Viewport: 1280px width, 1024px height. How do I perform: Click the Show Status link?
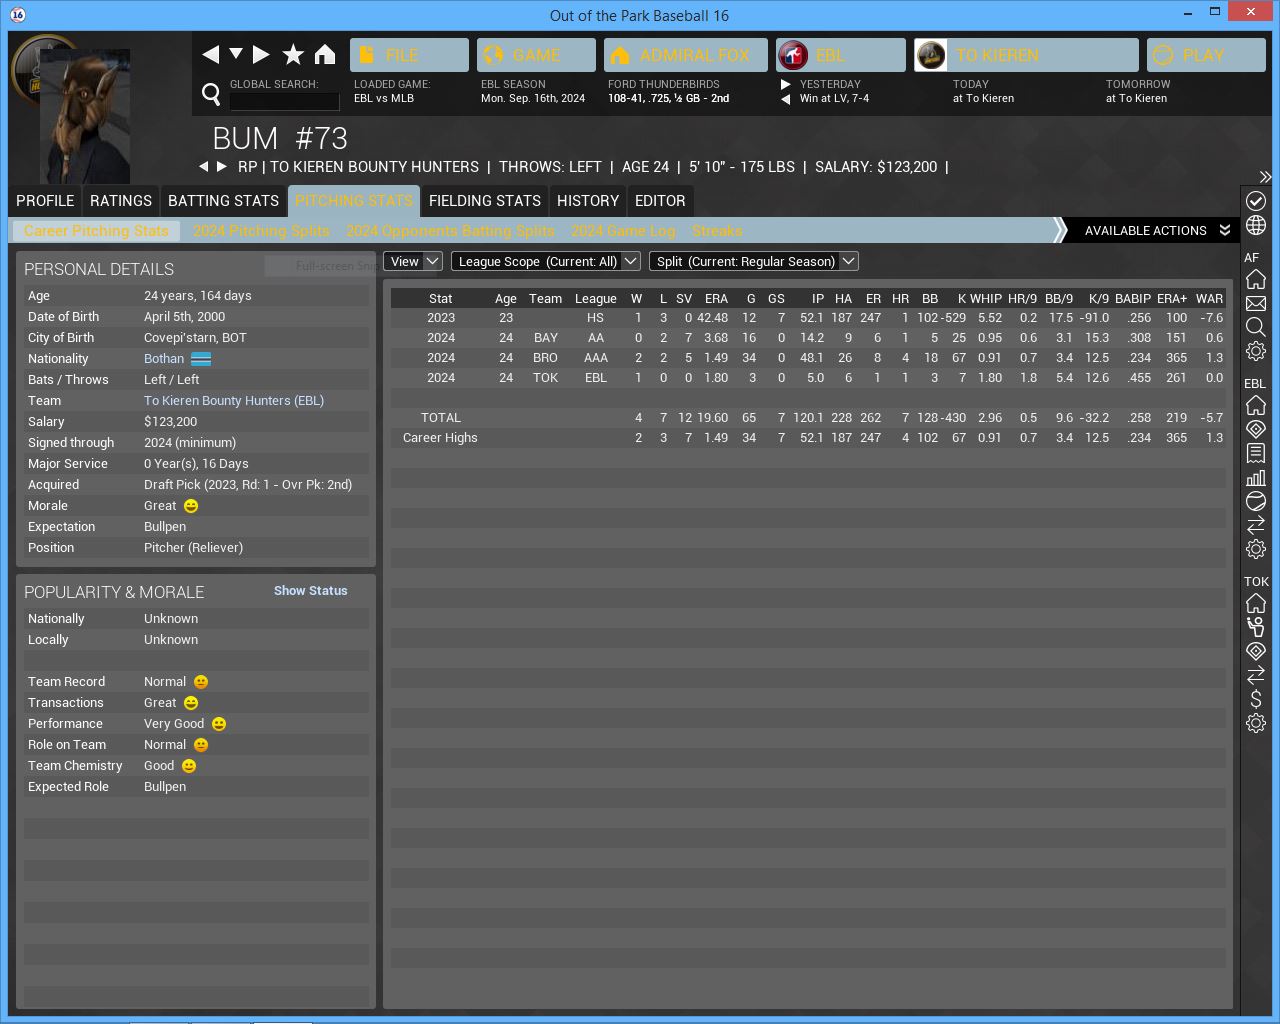click(x=311, y=591)
